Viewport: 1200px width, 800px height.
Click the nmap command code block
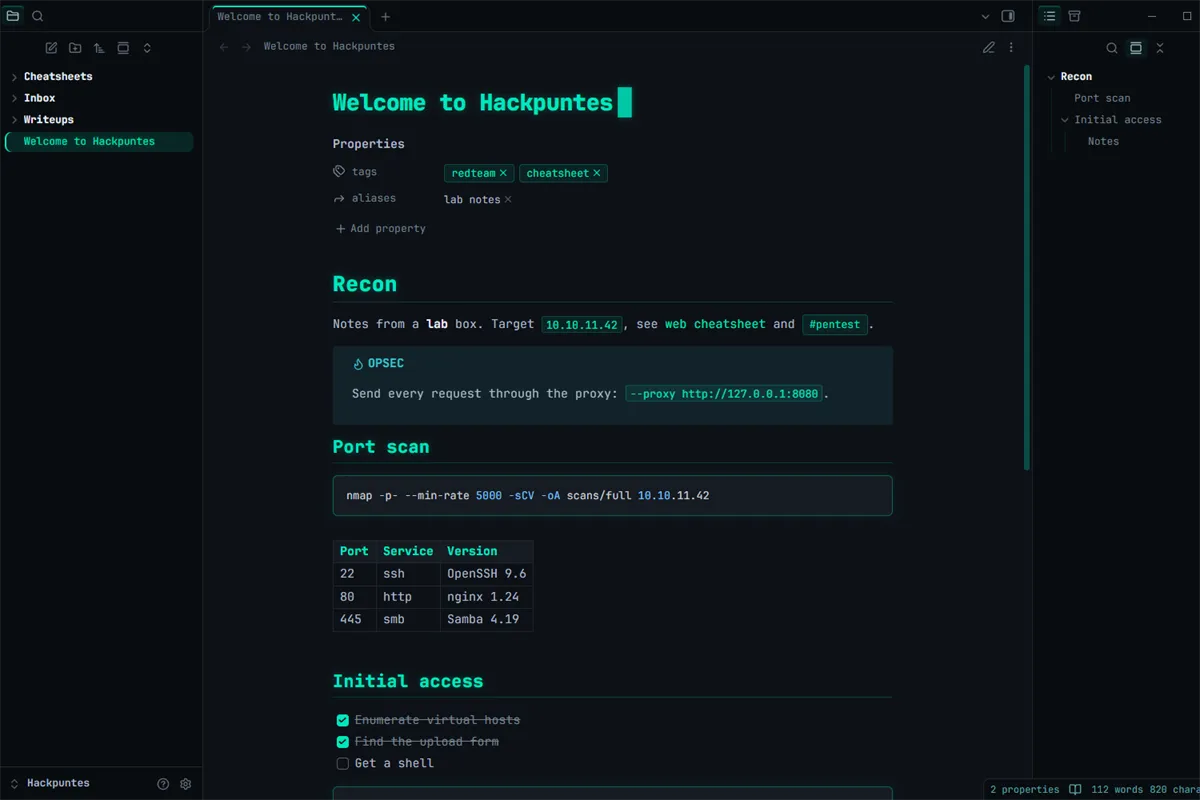tap(612, 496)
